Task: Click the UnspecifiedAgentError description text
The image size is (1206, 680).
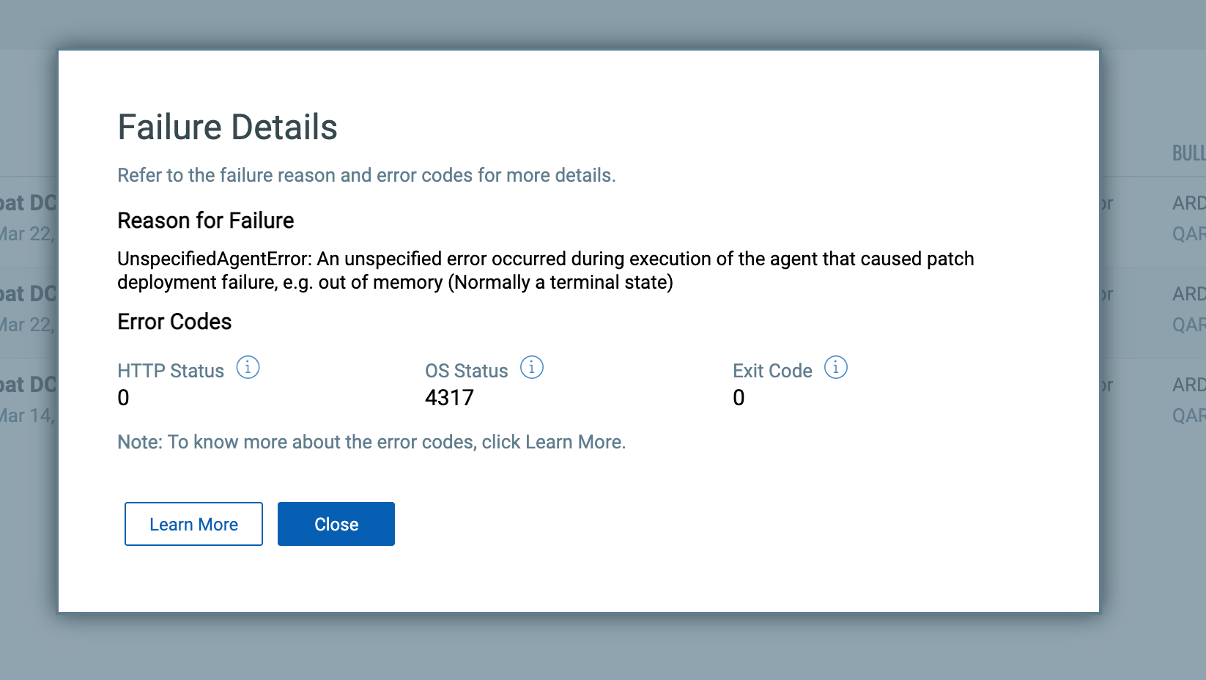Action: (x=545, y=270)
